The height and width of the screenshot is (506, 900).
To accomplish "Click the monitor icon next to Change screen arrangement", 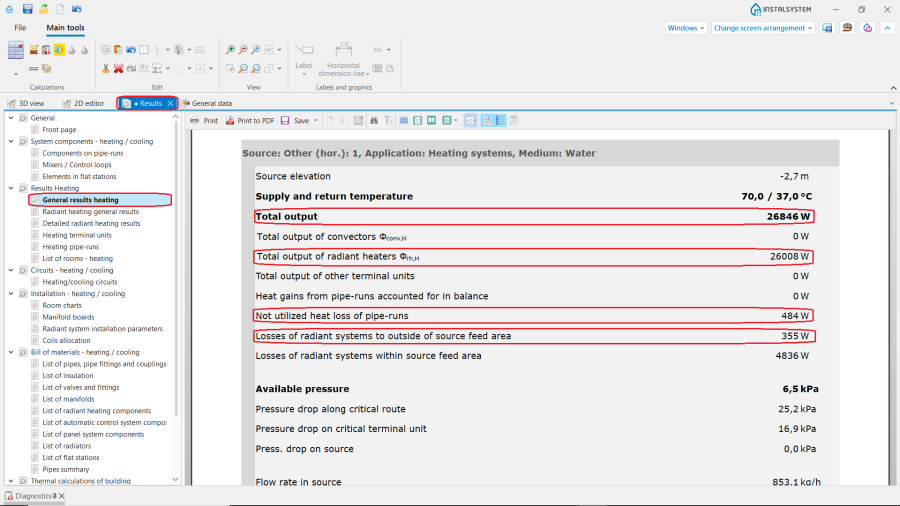I will tap(827, 28).
